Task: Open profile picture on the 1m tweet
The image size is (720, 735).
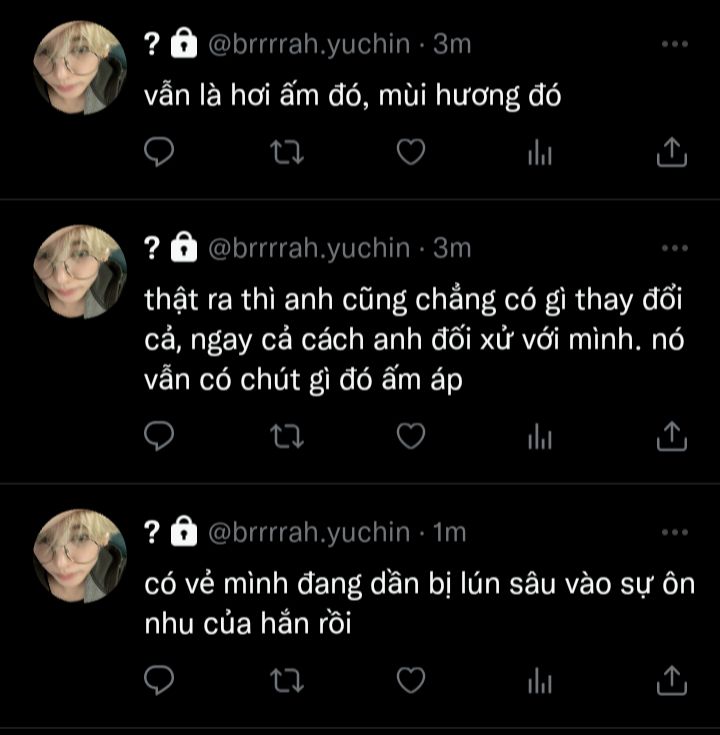Action: [80, 555]
